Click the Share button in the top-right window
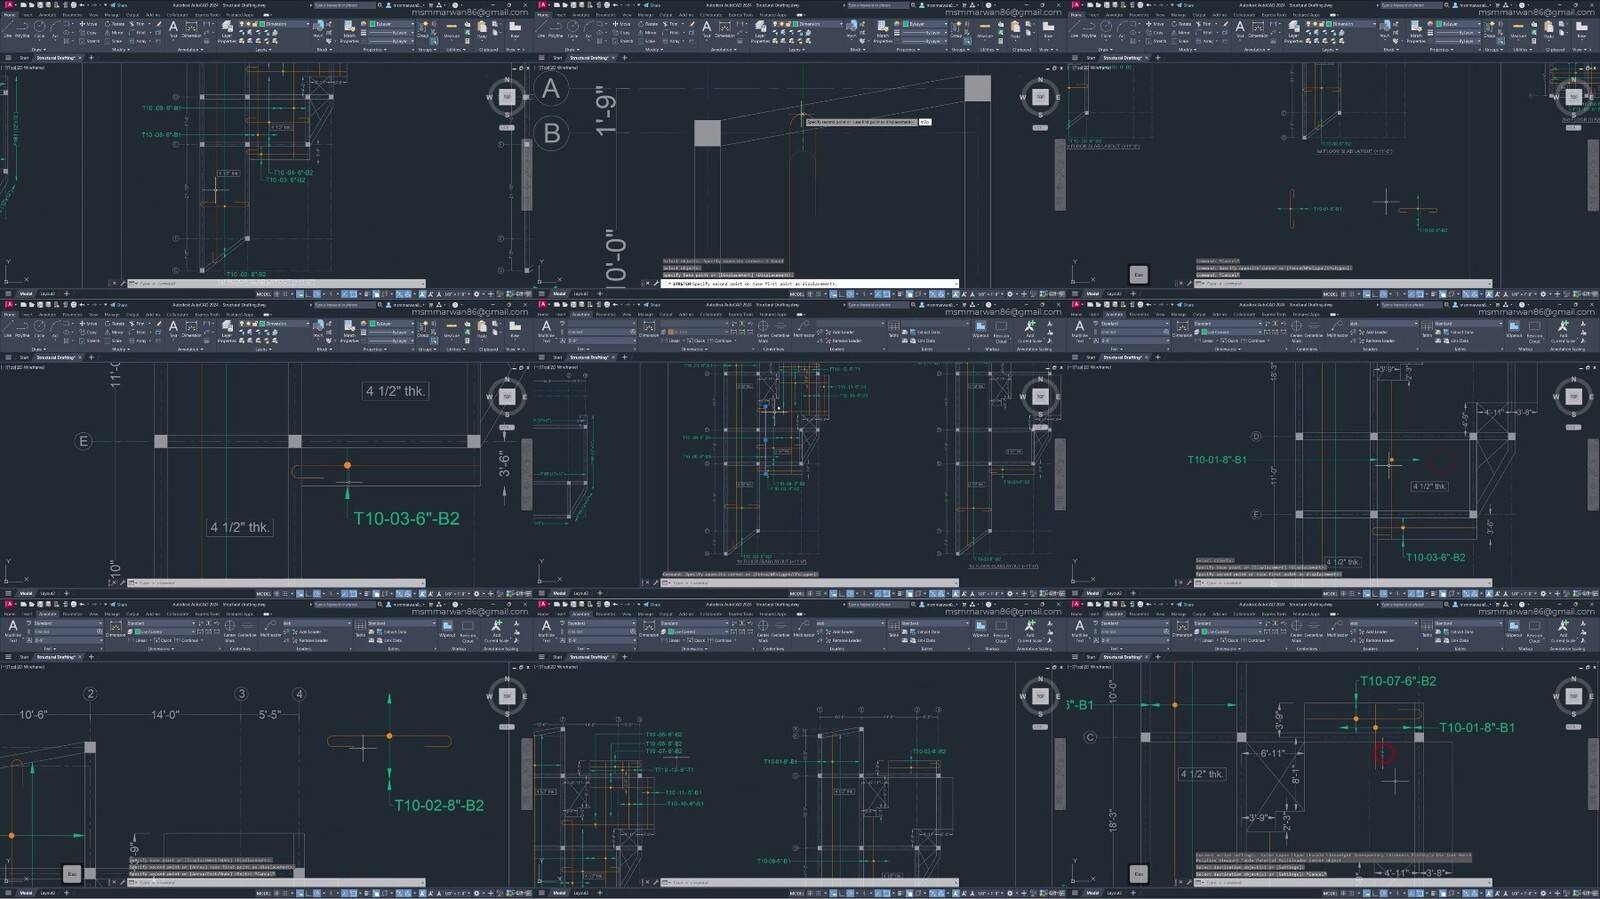This screenshot has height=899, width=1600. (x=1189, y=5)
